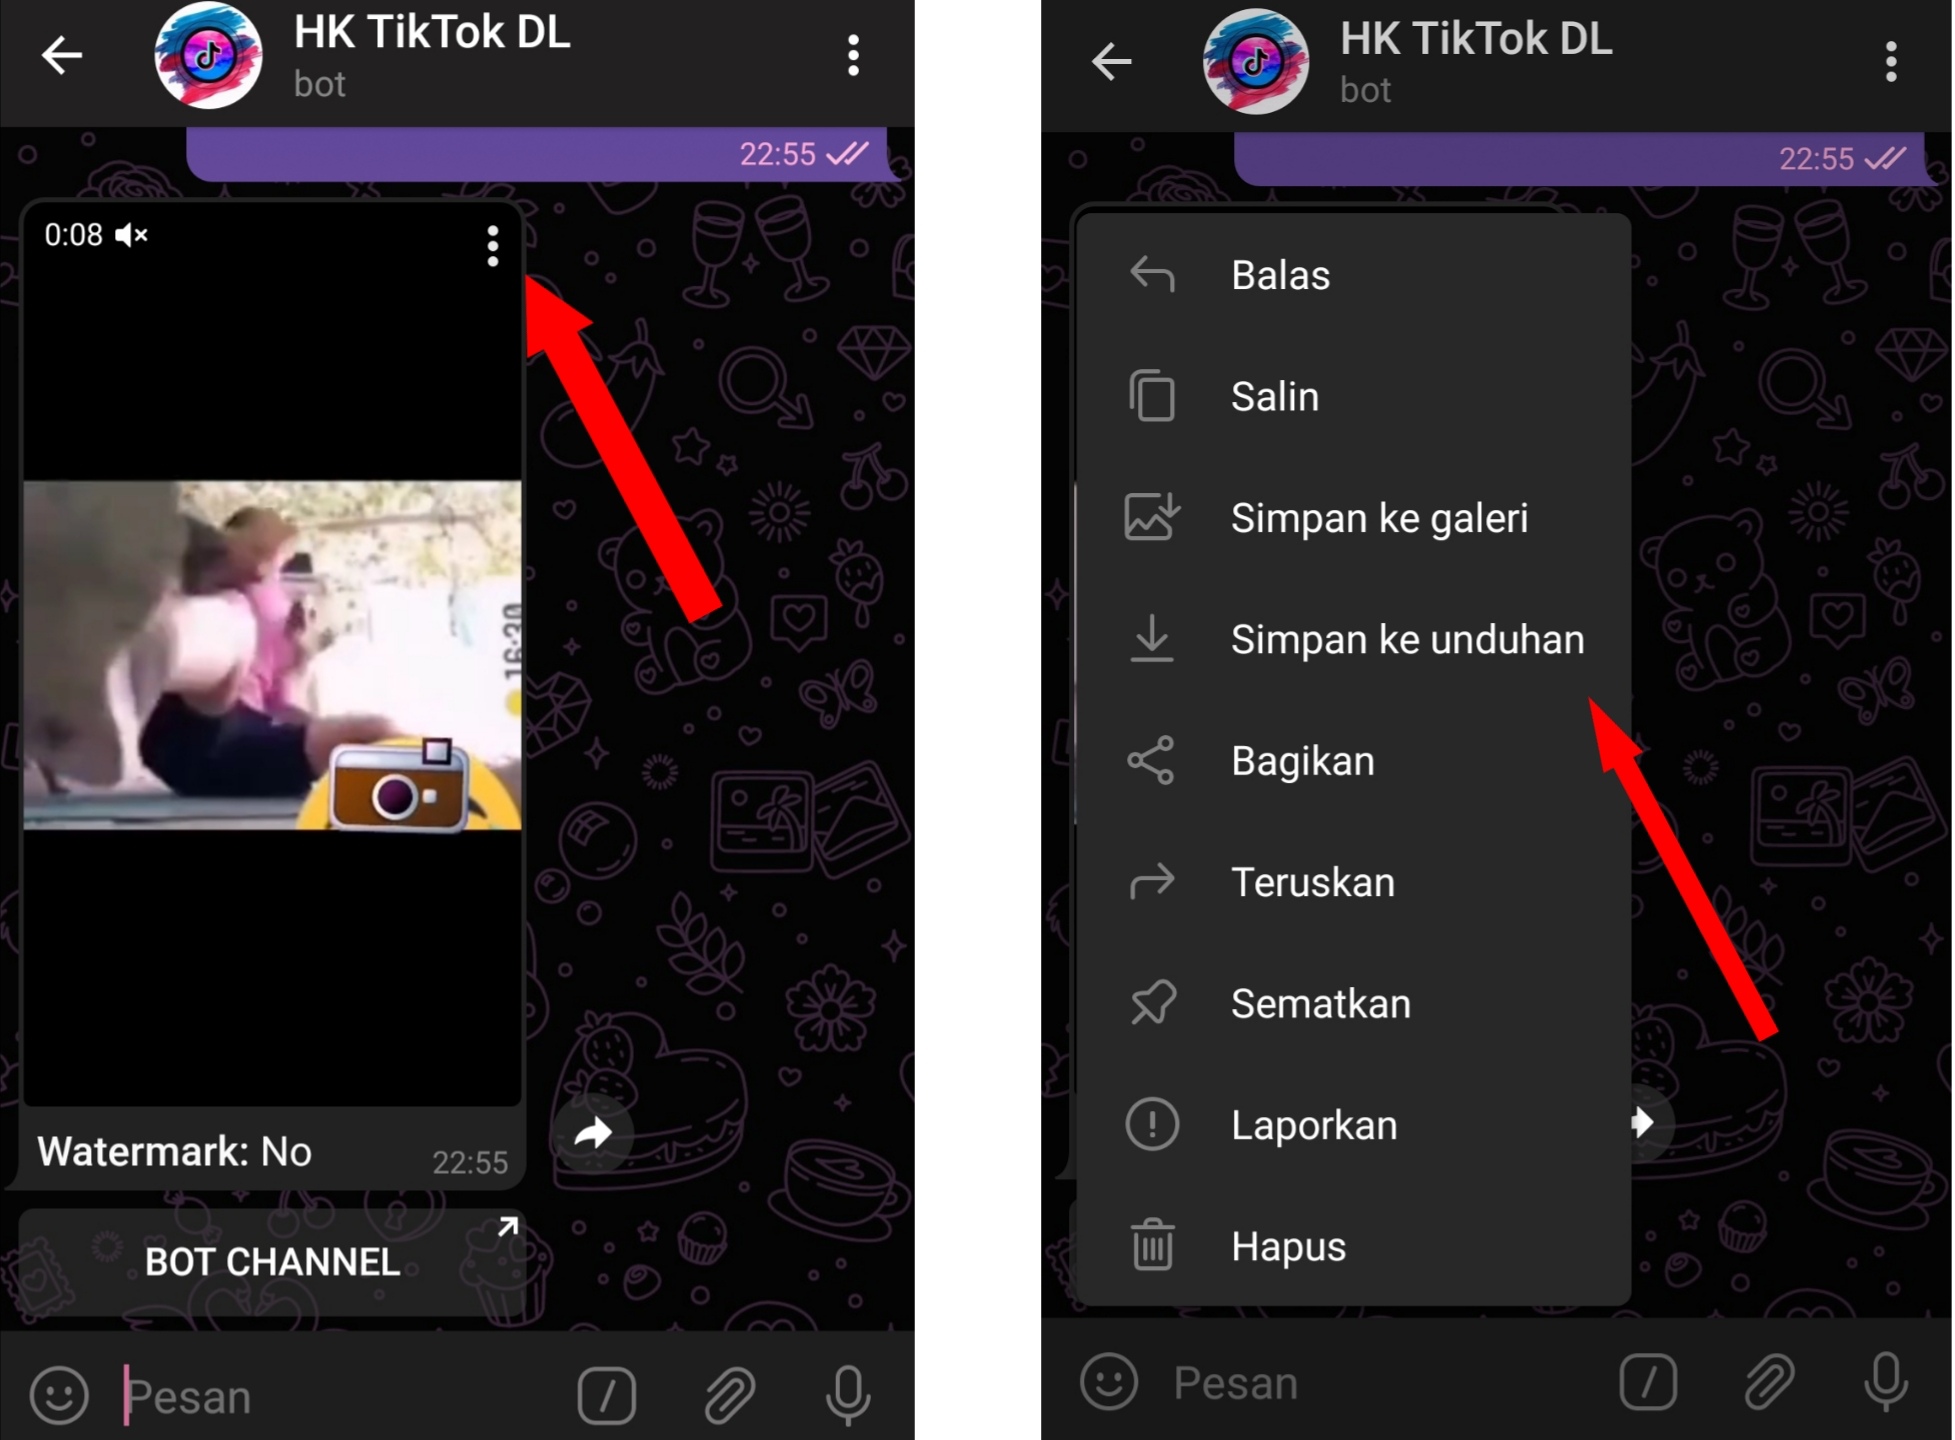The height and width of the screenshot is (1440, 1955).
Task: Select Teruskan menu entry
Action: click(x=1353, y=882)
